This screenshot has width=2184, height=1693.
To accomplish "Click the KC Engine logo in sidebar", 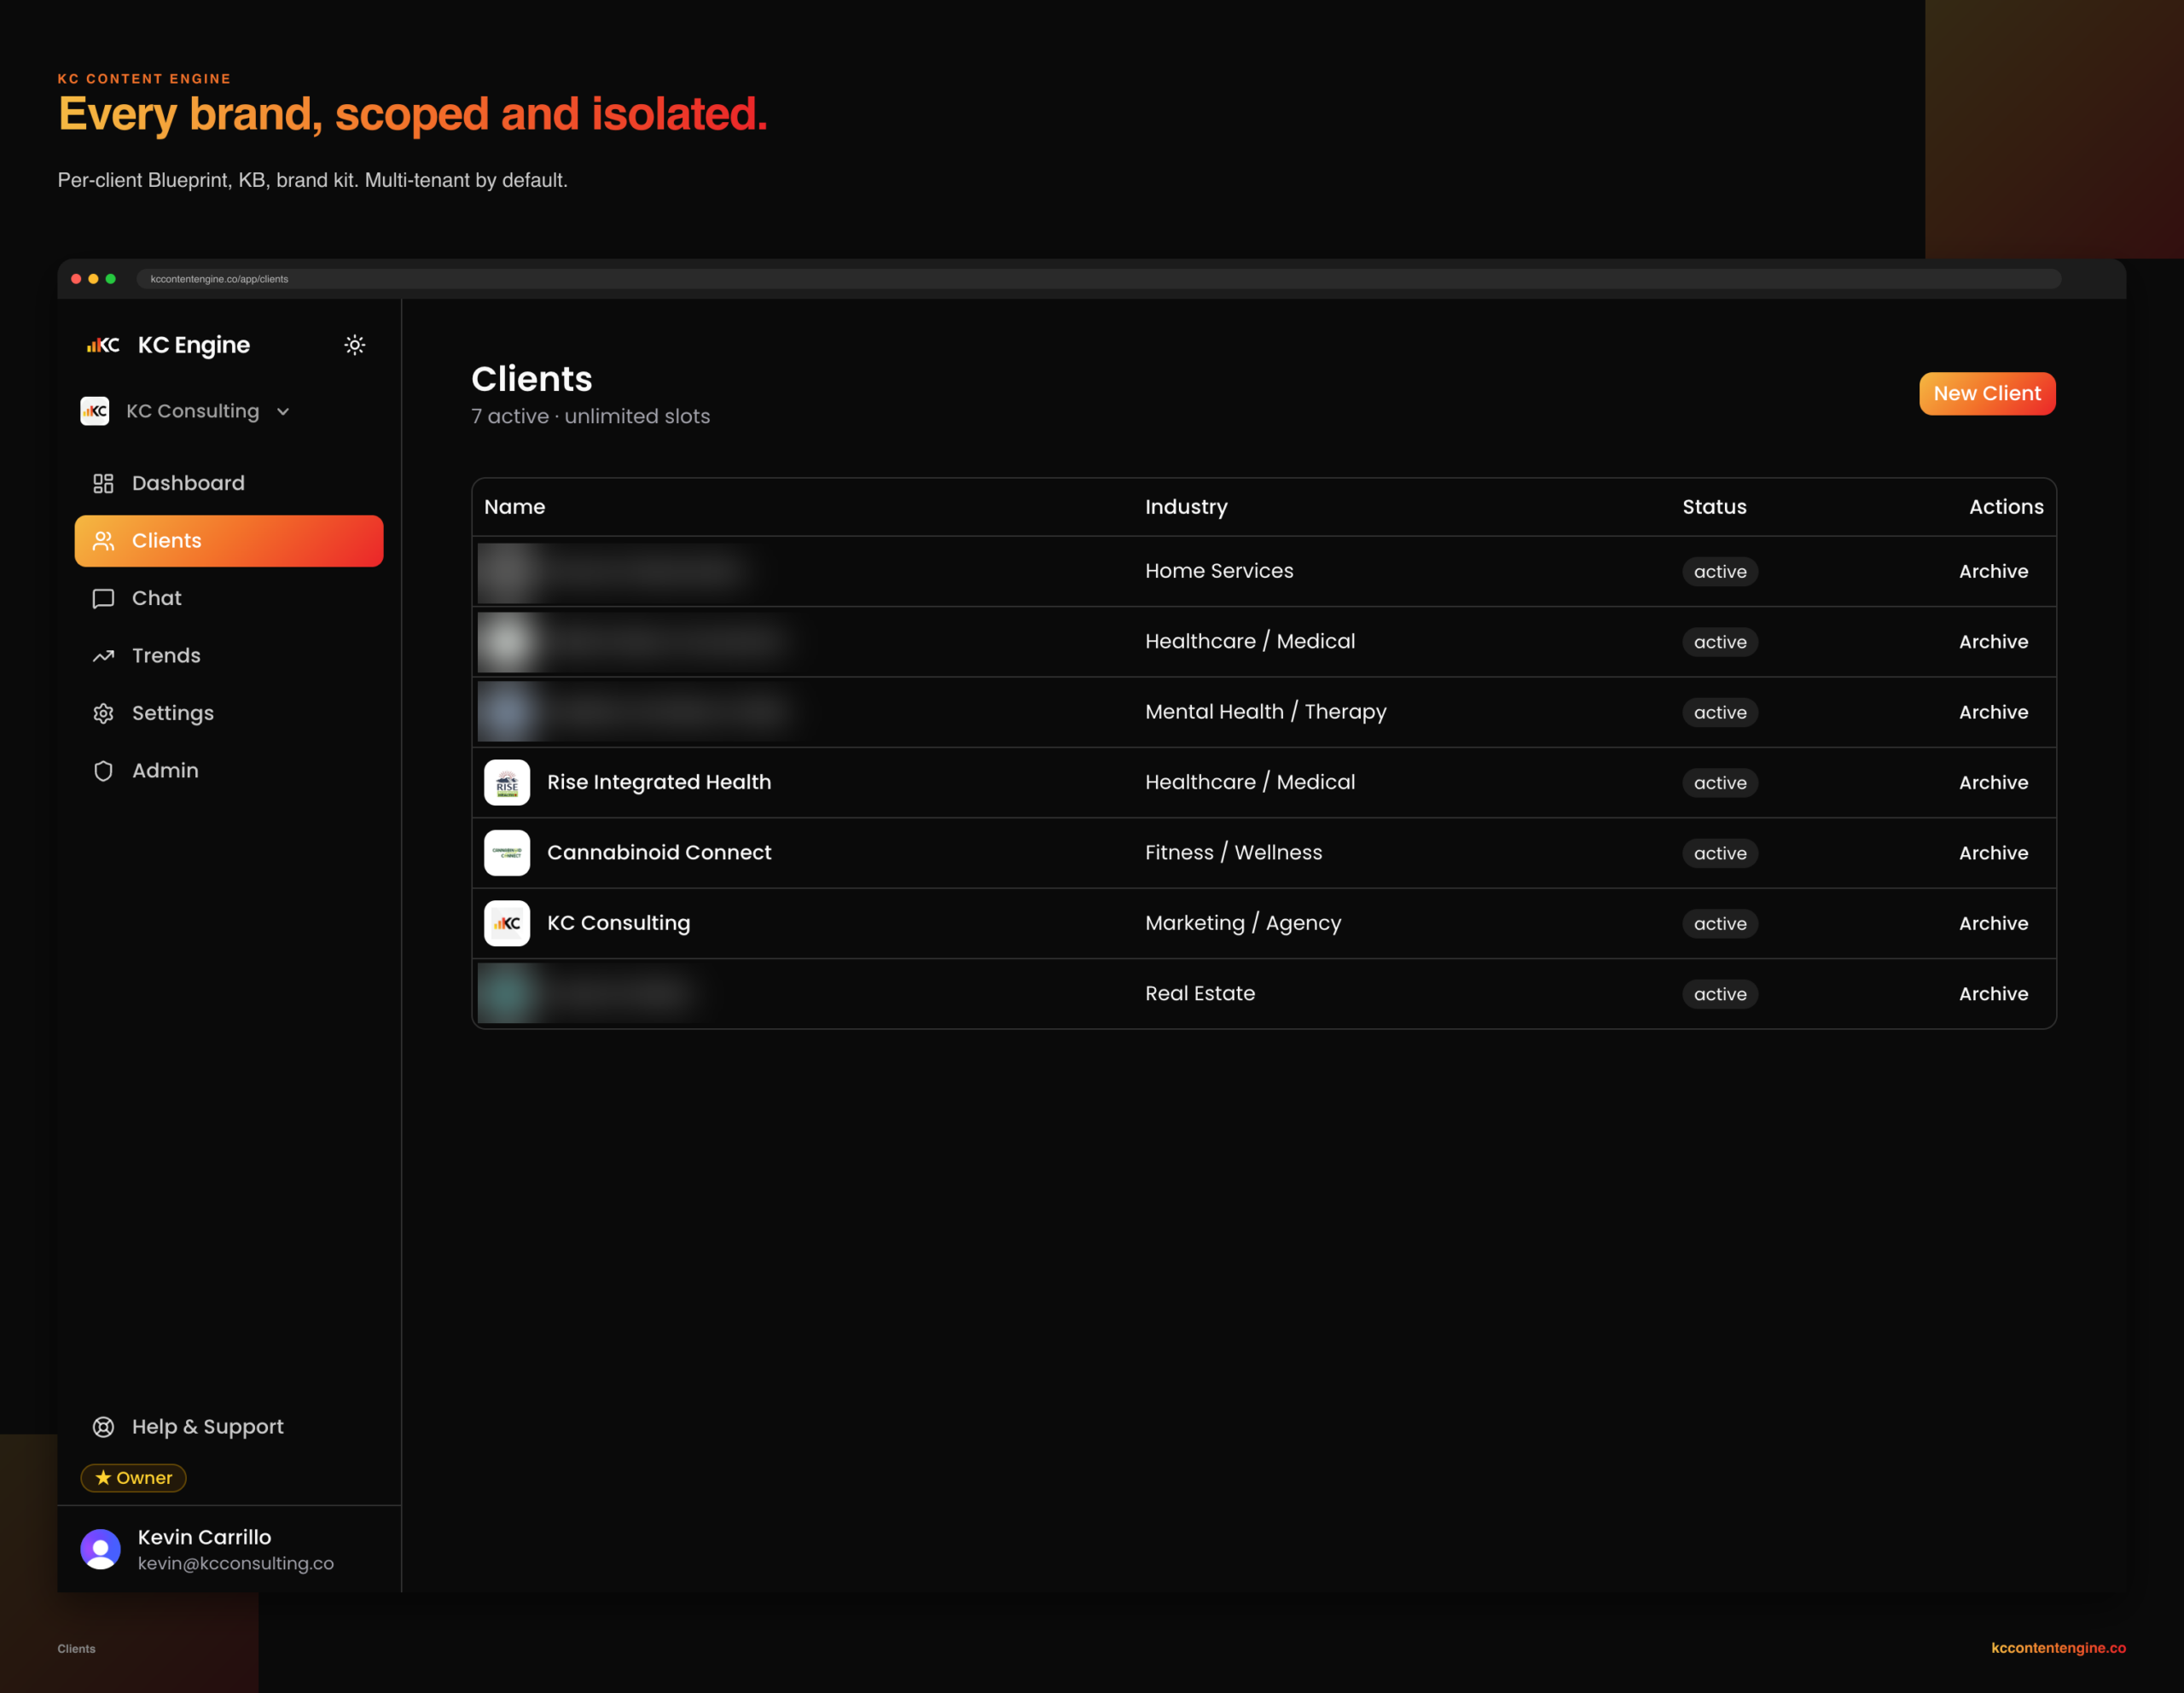I will [103, 345].
